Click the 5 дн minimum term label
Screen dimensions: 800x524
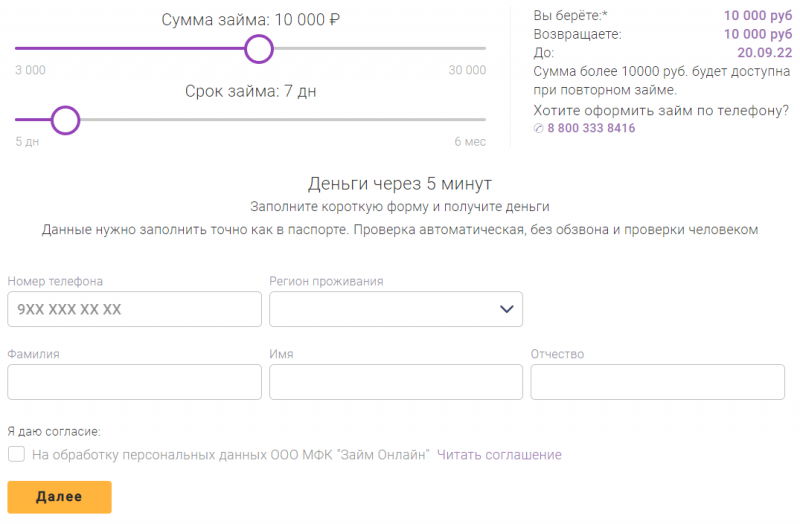(x=27, y=142)
